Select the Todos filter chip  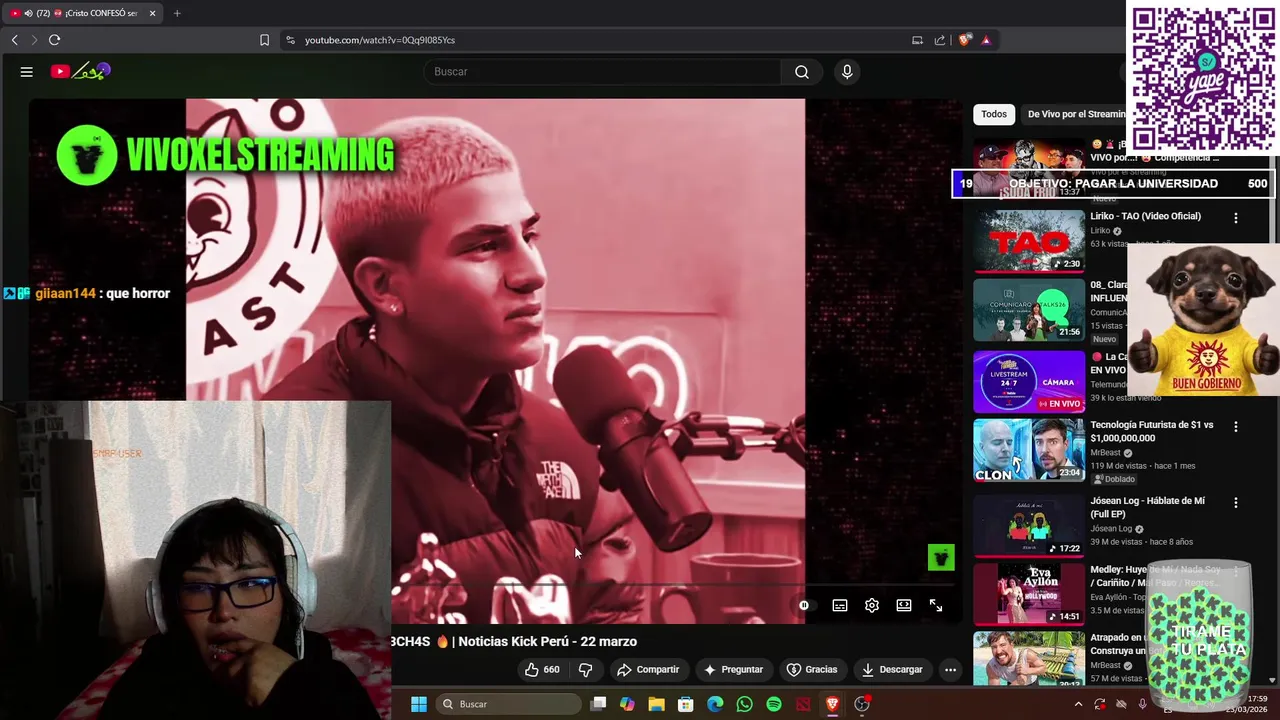pyautogui.click(x=994, y=114)
